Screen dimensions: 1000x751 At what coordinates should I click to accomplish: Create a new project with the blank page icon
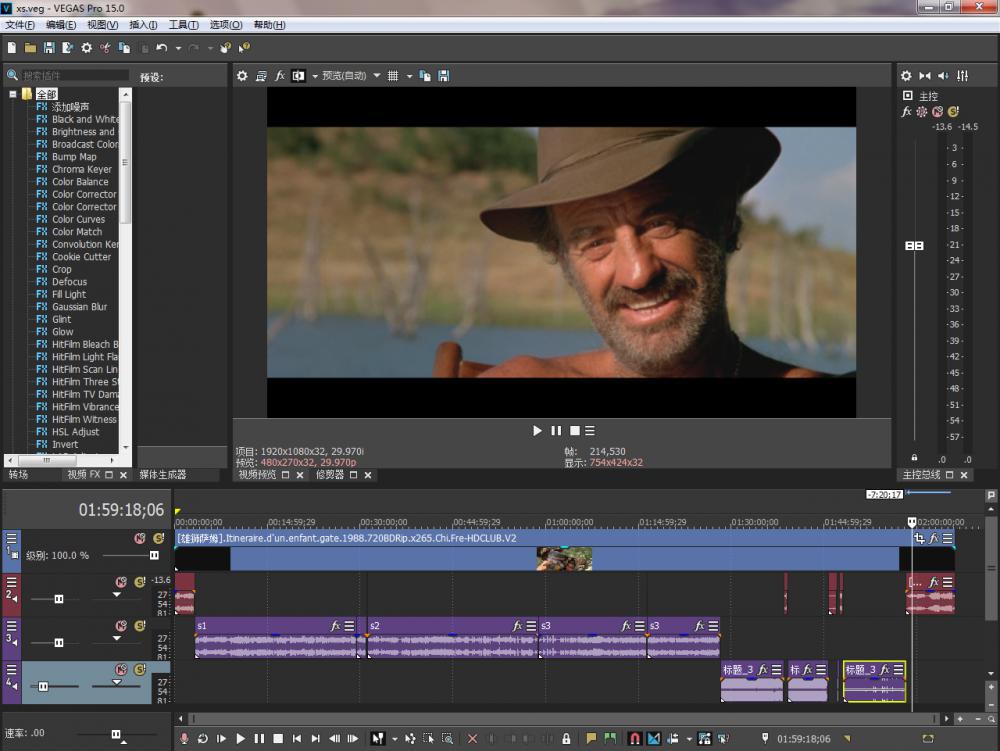11,48
